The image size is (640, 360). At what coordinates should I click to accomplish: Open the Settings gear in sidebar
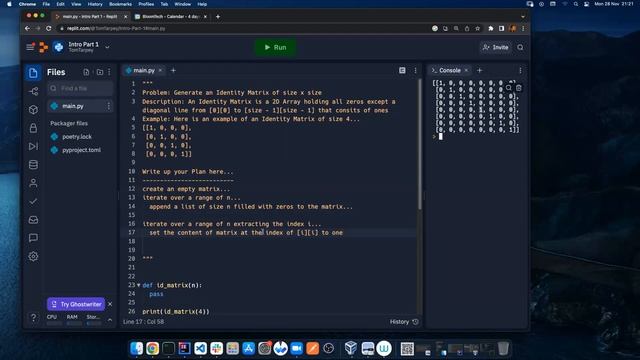33,256
